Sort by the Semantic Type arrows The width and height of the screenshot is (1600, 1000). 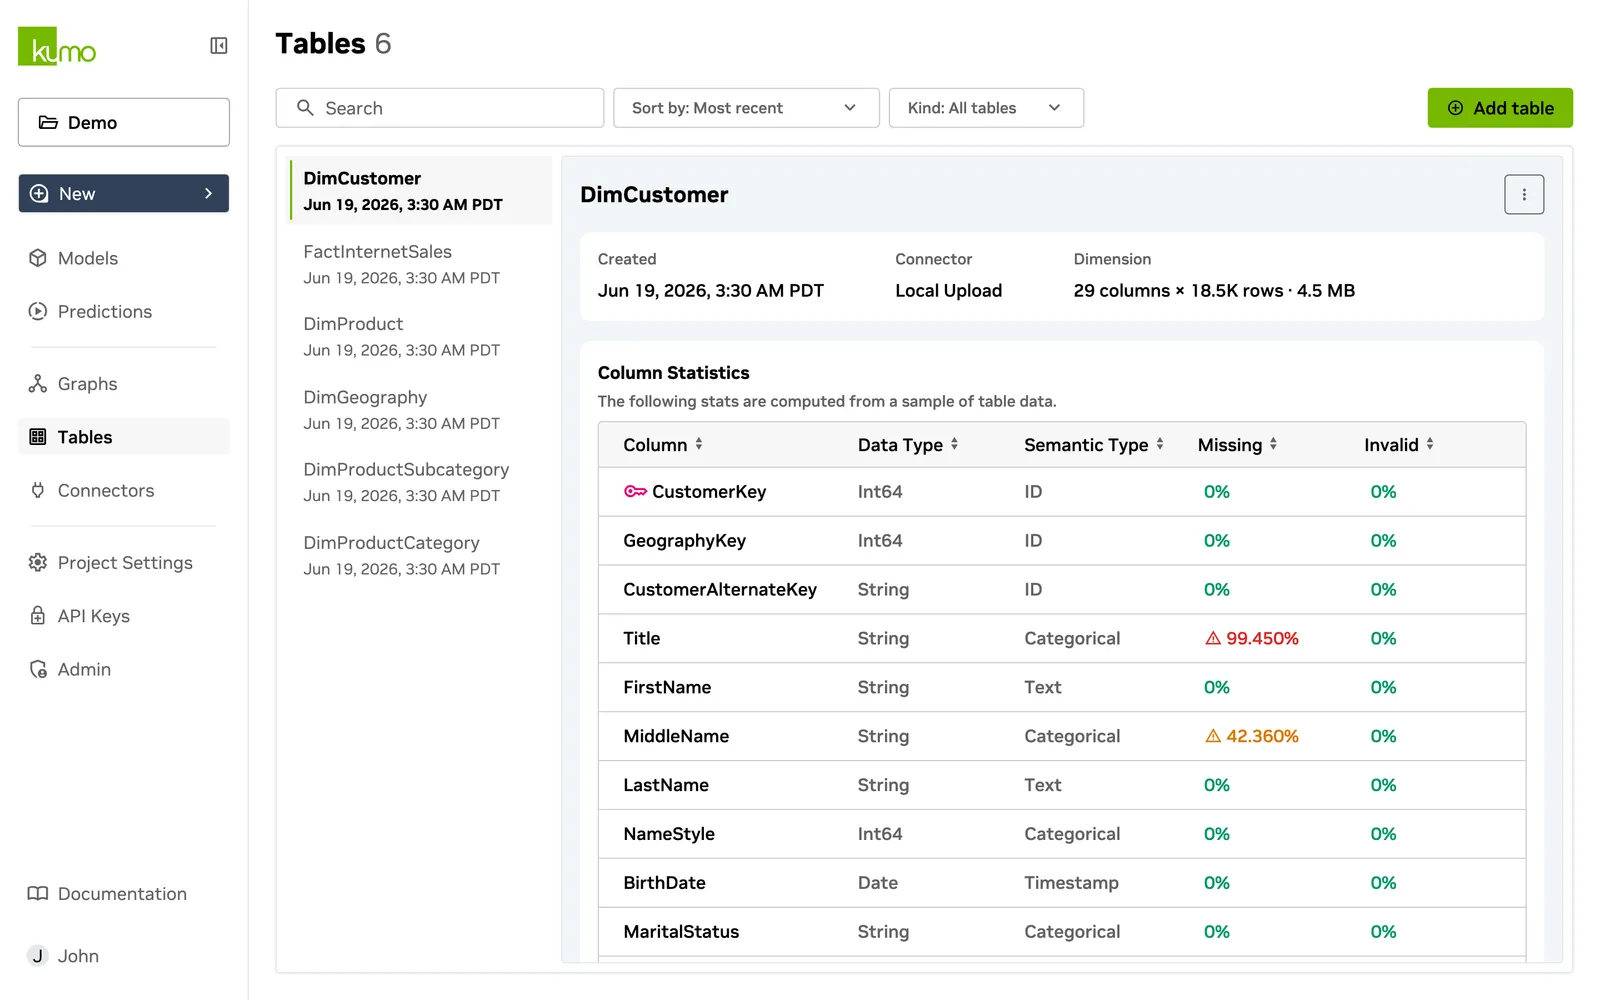tap(1160, 444)
